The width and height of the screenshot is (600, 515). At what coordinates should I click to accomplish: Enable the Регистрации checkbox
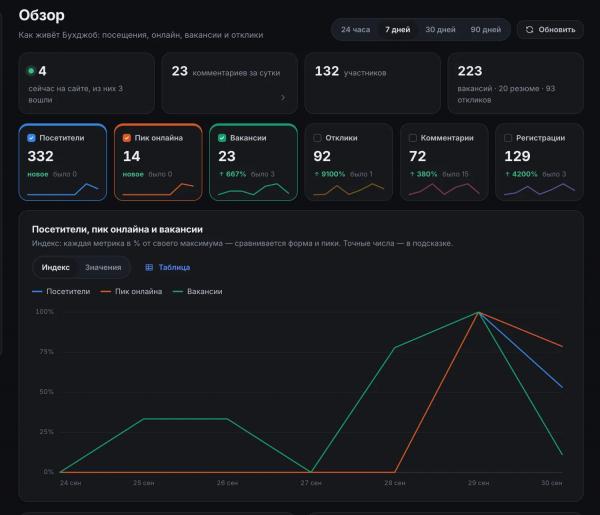click(508, 138)
